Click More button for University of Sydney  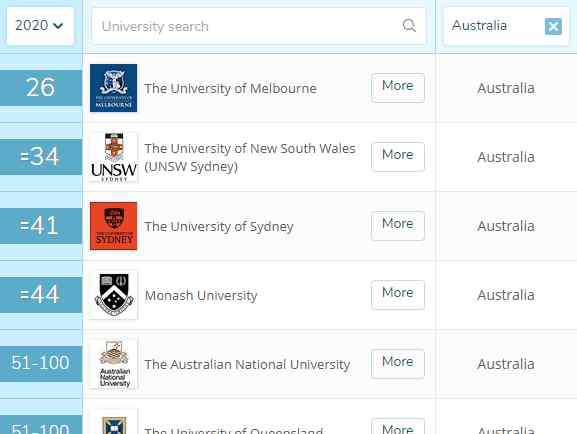(x=398, y=226)
